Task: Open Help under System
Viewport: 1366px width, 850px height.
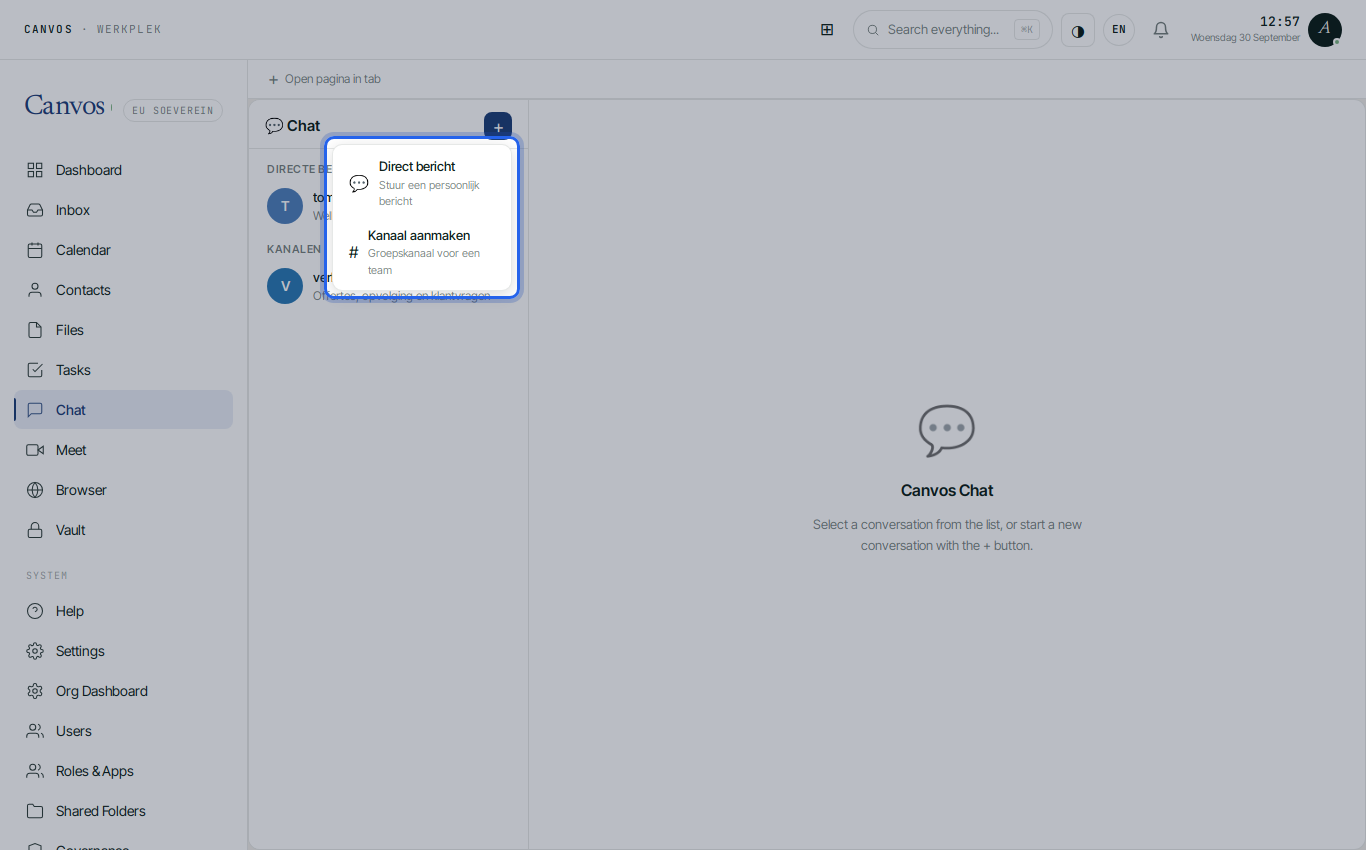Action: point(123,611)
